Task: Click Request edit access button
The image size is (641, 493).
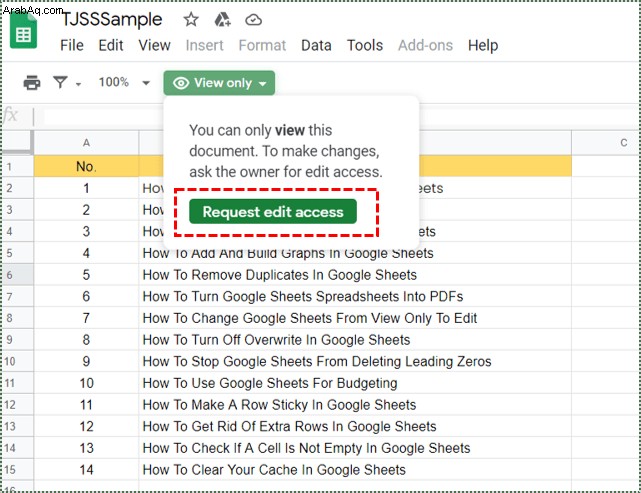Action: (x=273, y=211)
